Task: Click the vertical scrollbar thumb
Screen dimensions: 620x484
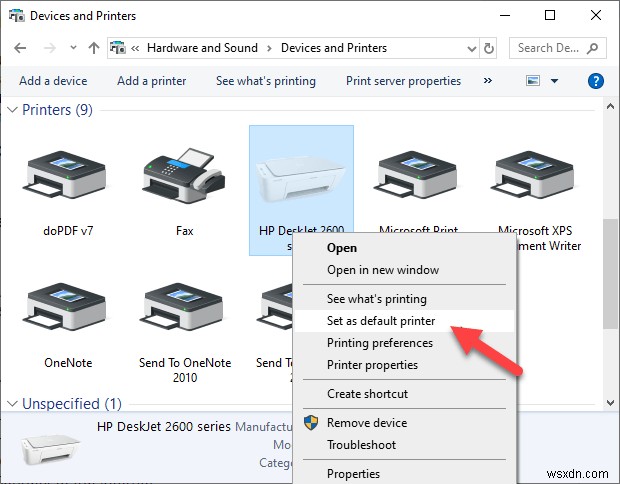Action: click(610, 273)
